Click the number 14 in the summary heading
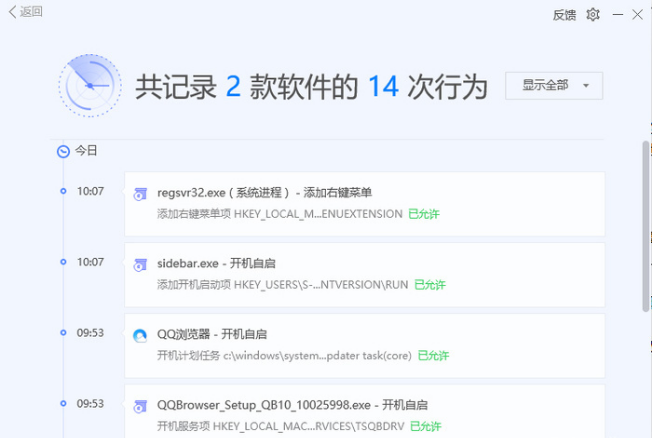Viewport: 653px width, 438px height. 383,87
